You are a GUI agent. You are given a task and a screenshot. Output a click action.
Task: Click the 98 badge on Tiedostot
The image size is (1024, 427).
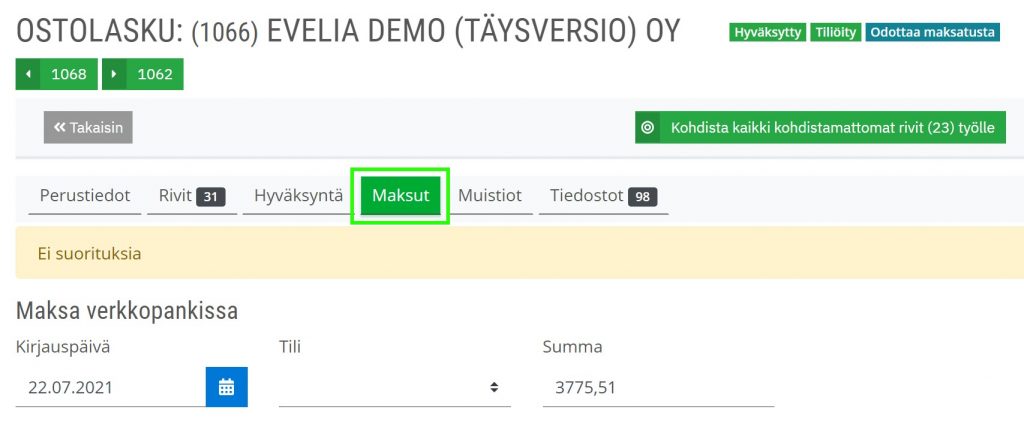coord(643,197)
